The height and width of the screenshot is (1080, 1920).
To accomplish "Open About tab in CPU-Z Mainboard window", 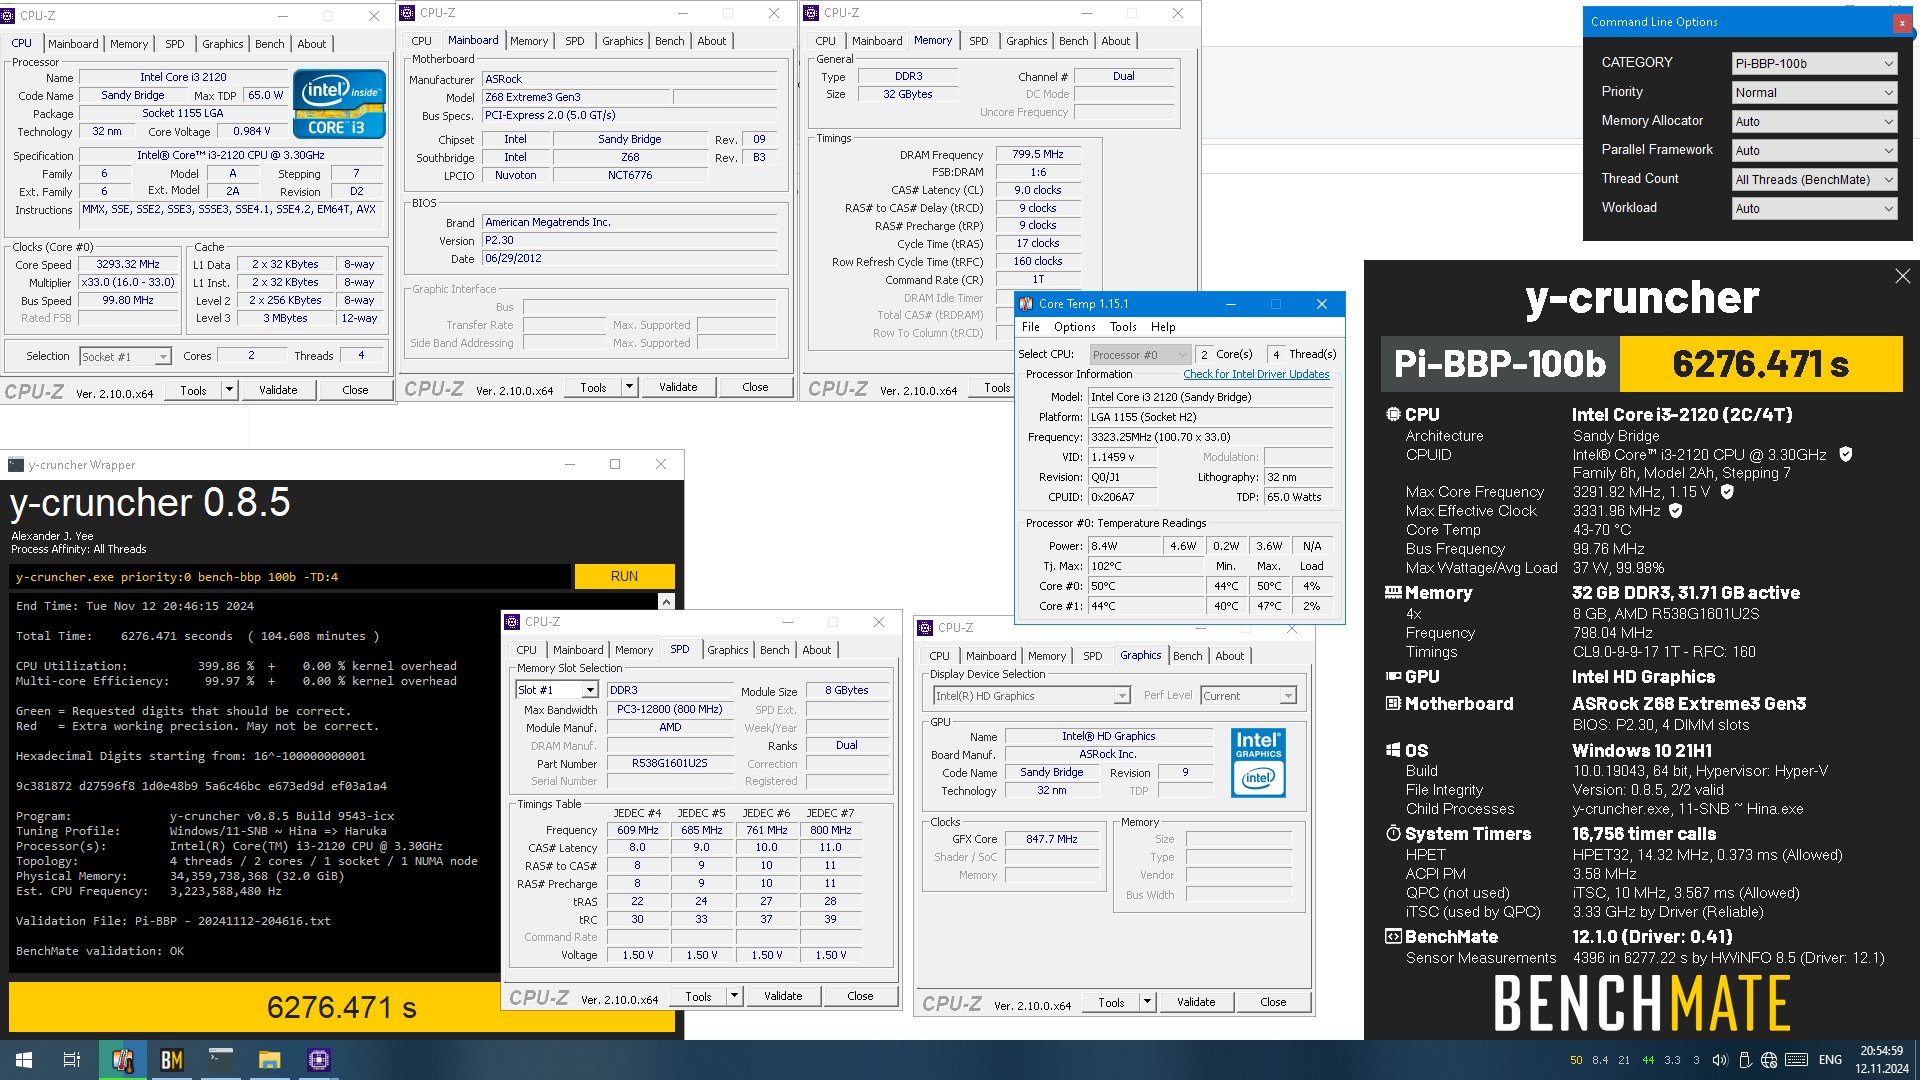I will point(712,41).
